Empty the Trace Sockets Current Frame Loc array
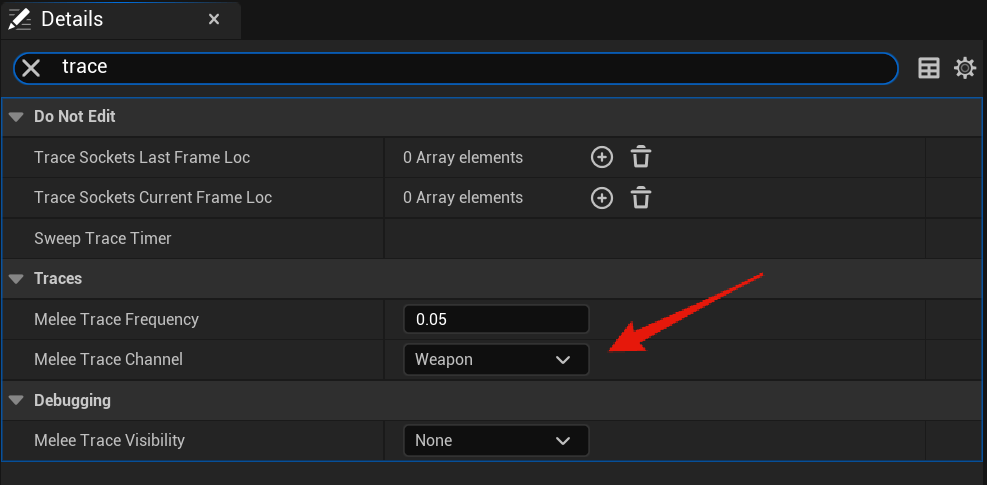 pos(641,198)
